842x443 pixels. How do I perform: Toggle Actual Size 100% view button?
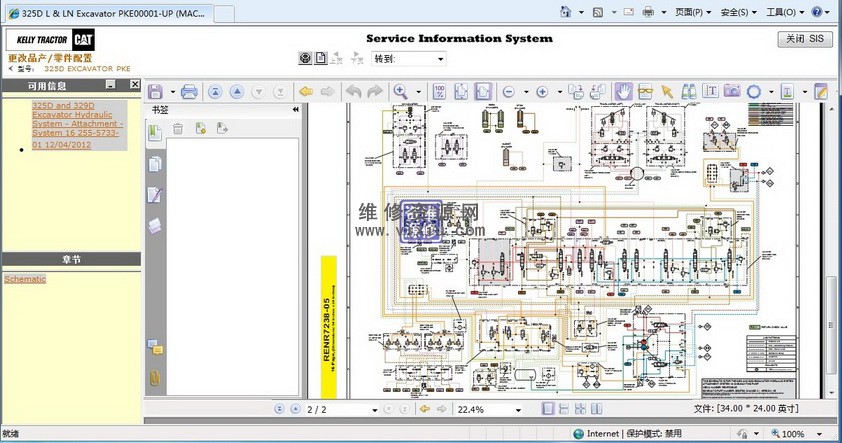coord(439,92)
